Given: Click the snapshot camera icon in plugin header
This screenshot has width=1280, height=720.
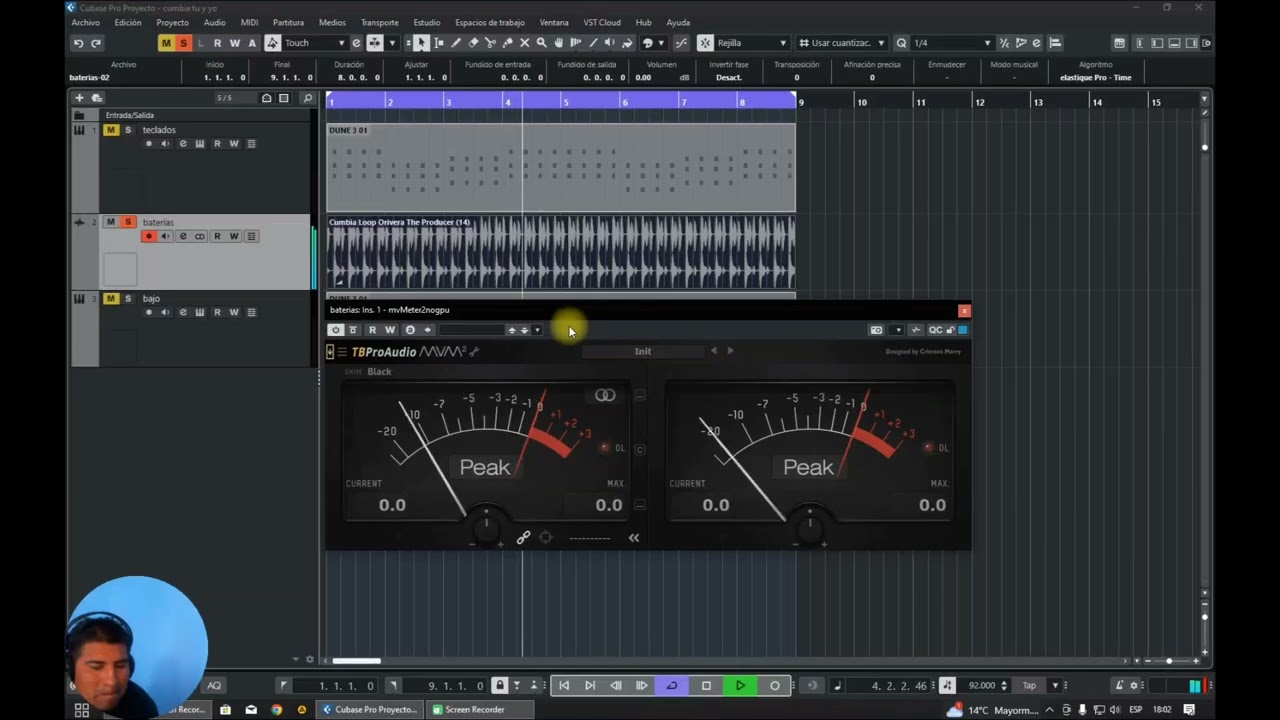Looking at the screenshot, I should click(877, 330).
